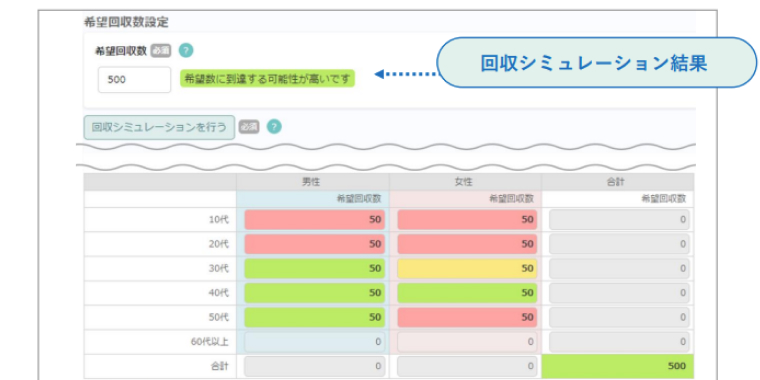Click the 合計 field in 20代 row
This screenshot has height=380, width=760.
619,244
